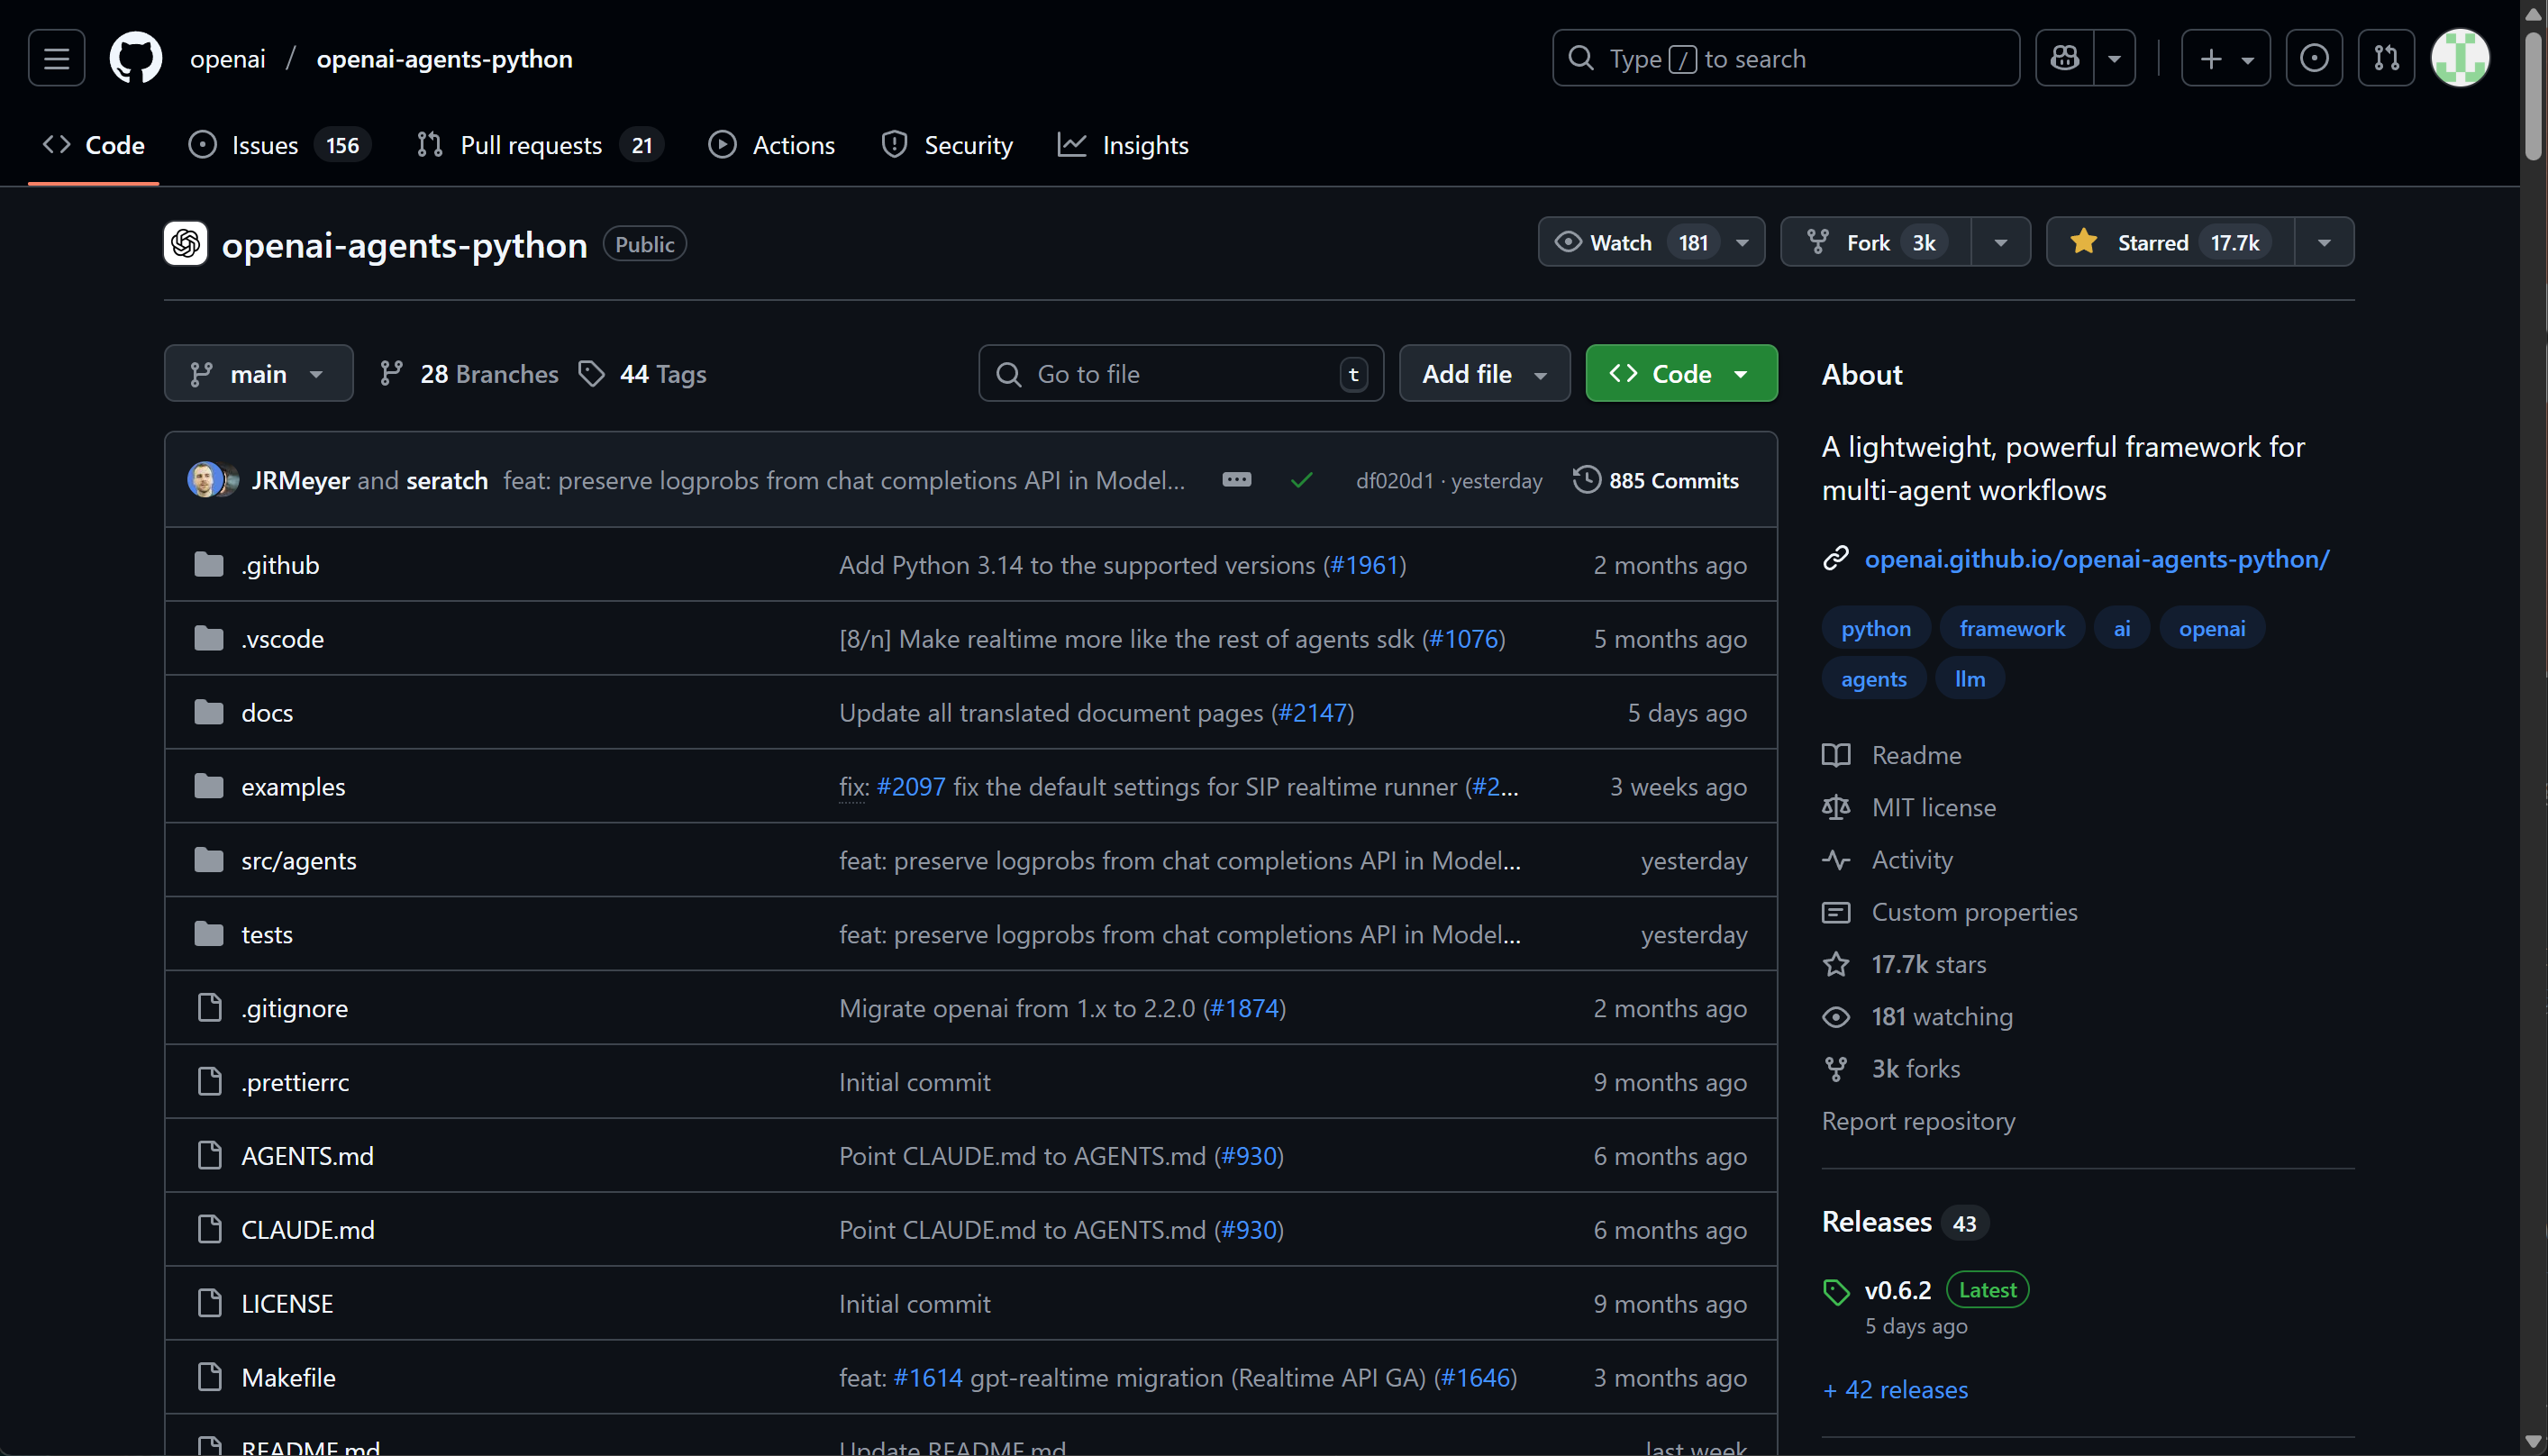Click the GitHub octocat logo
Viewport: 2548px width, 1456px height.
tap(136, 58)
